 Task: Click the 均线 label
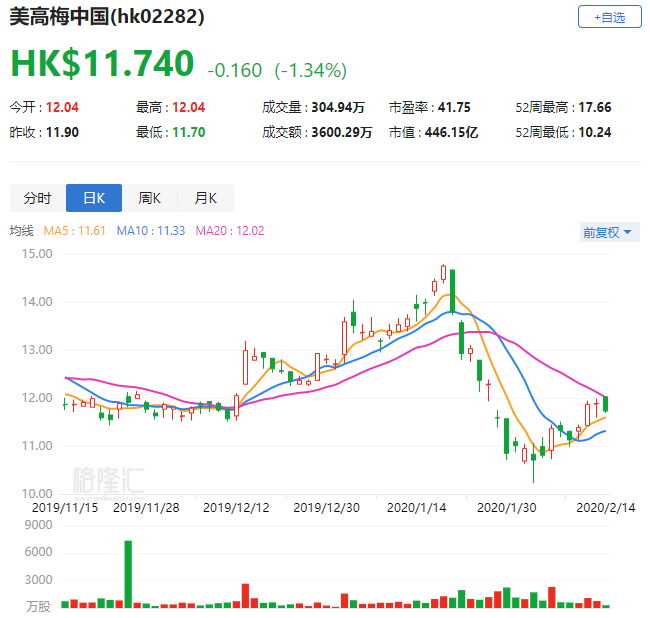[x=22, y=230]
